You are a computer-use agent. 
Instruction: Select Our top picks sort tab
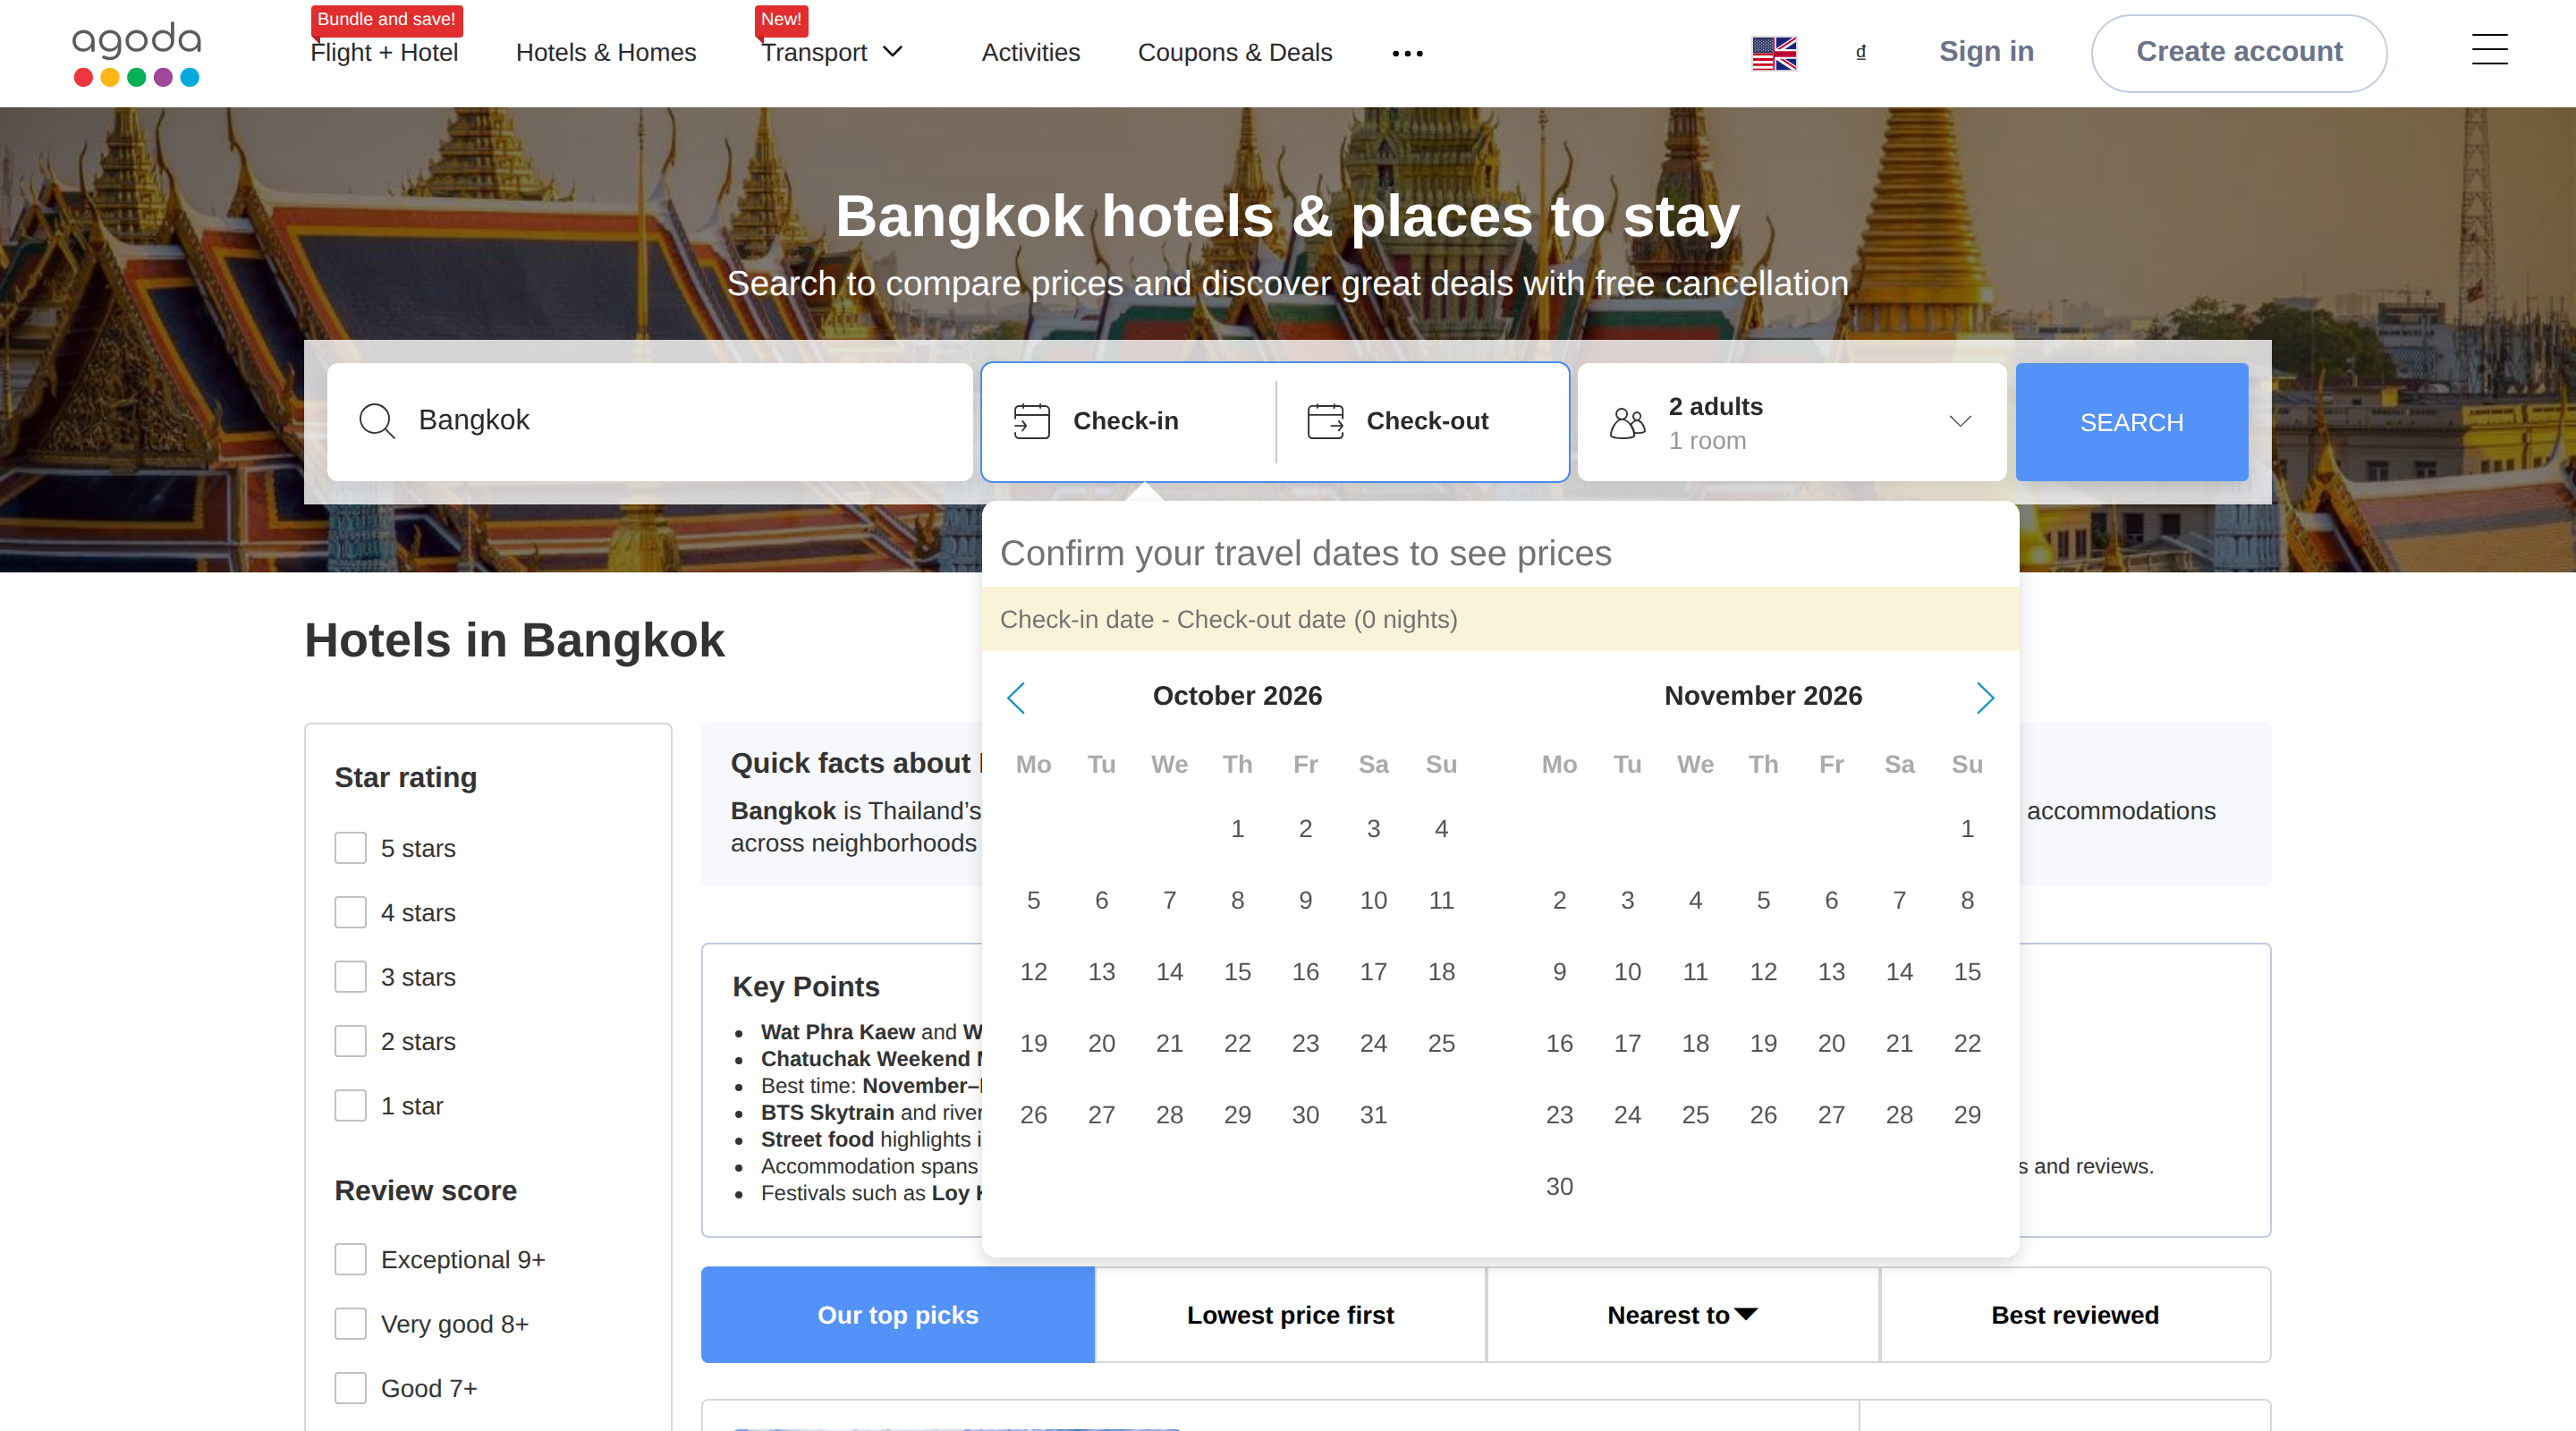(x=898, y=1315)
